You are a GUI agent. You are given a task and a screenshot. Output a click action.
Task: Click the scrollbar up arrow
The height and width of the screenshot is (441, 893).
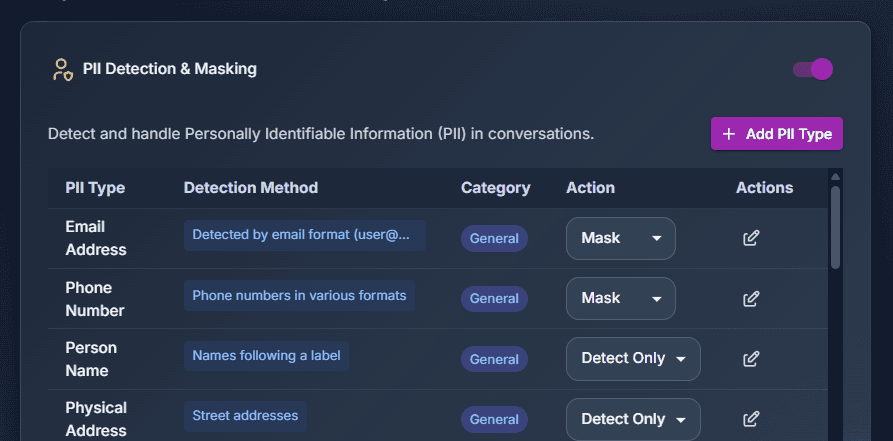835,177
